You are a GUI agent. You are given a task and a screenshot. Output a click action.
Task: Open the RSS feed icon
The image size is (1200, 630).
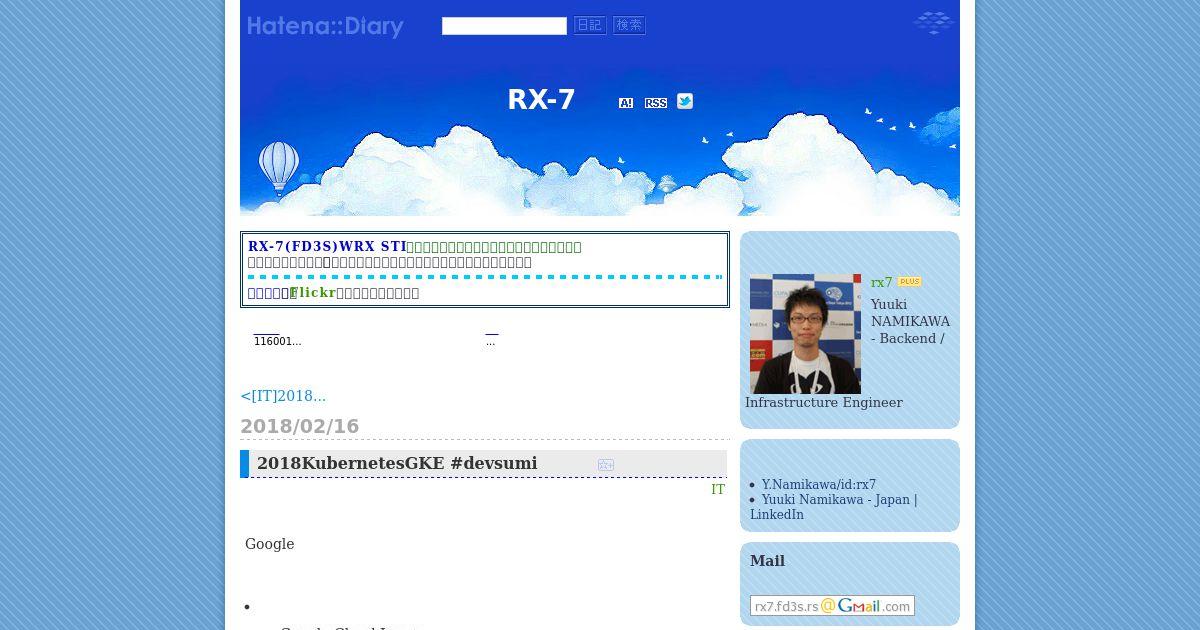[656, 103]
